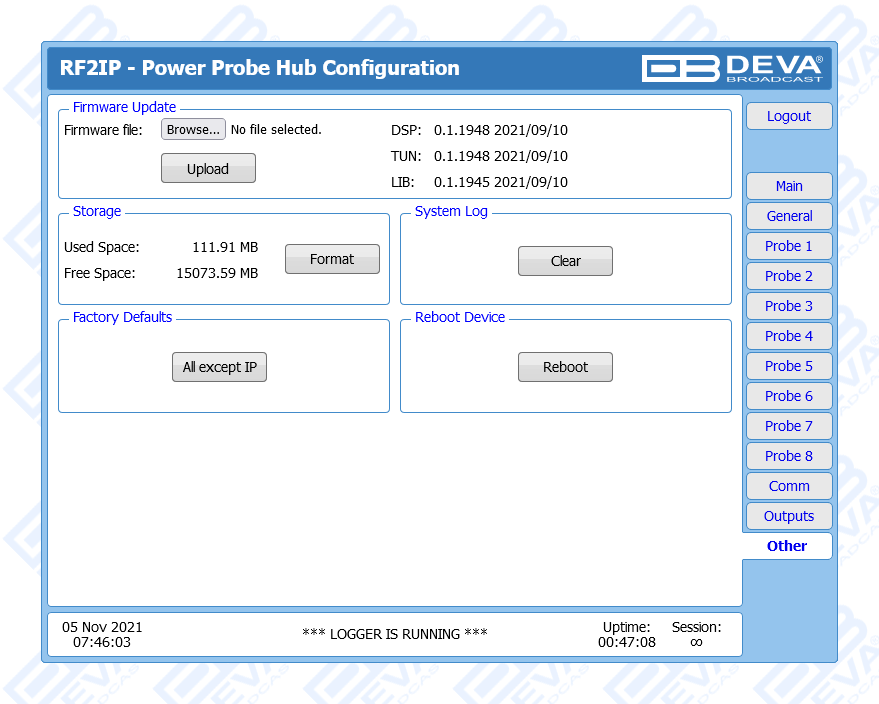Select the Probe 8 tab

(x=788, y=456)
